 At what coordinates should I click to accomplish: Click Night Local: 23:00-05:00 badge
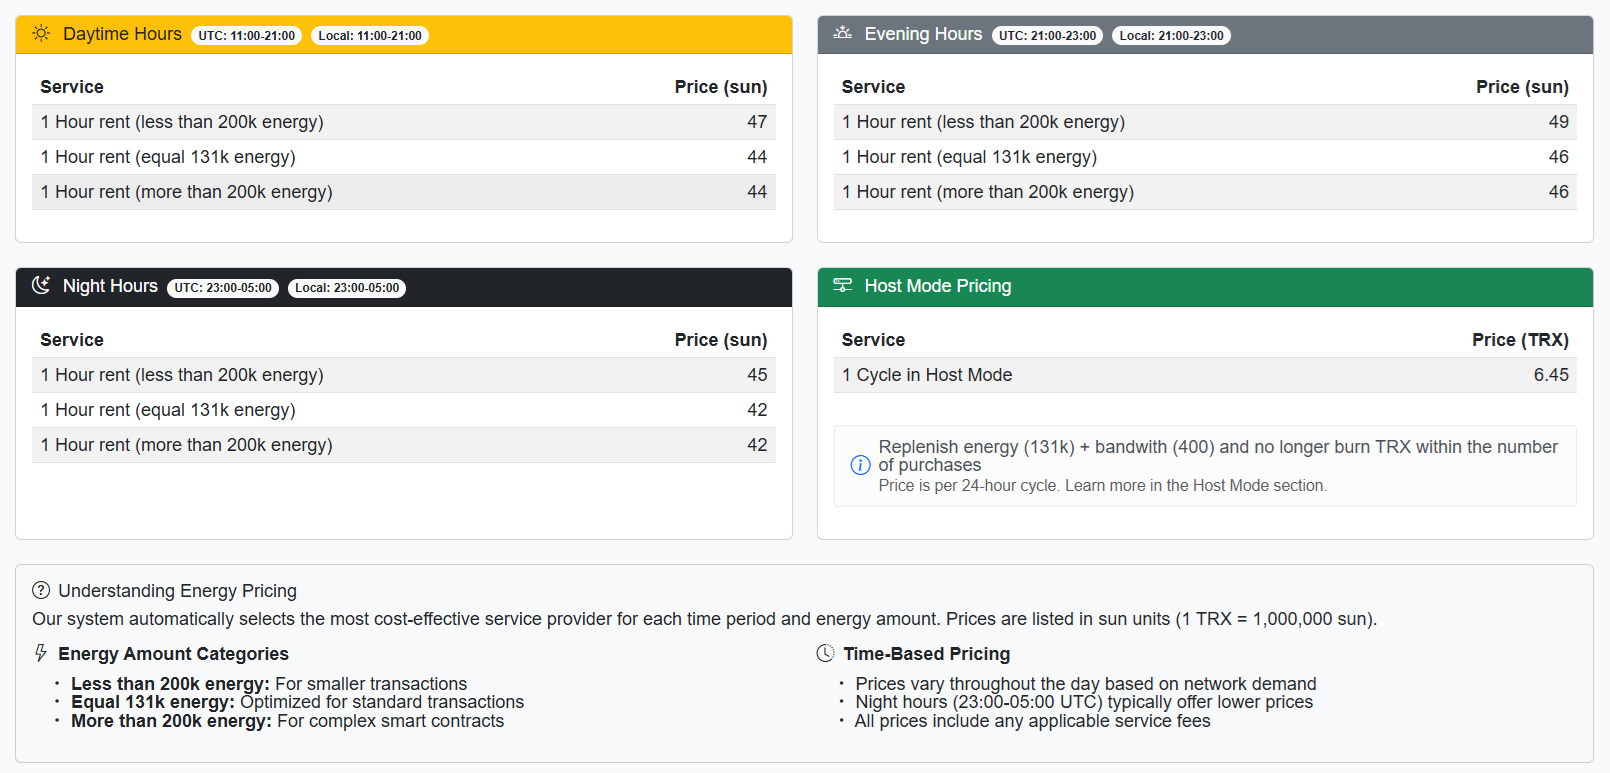tap(347, 288)
